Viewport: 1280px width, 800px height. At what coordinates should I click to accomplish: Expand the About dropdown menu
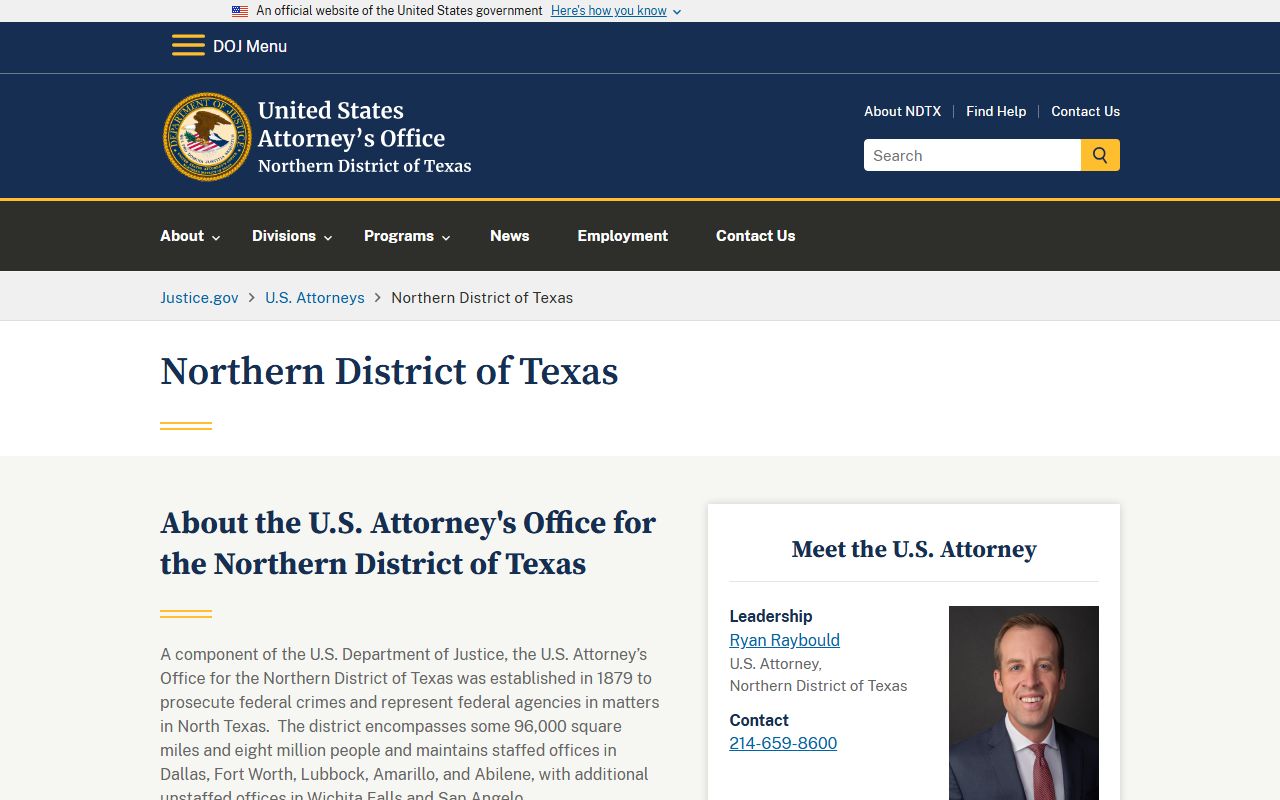pos(190,236)
